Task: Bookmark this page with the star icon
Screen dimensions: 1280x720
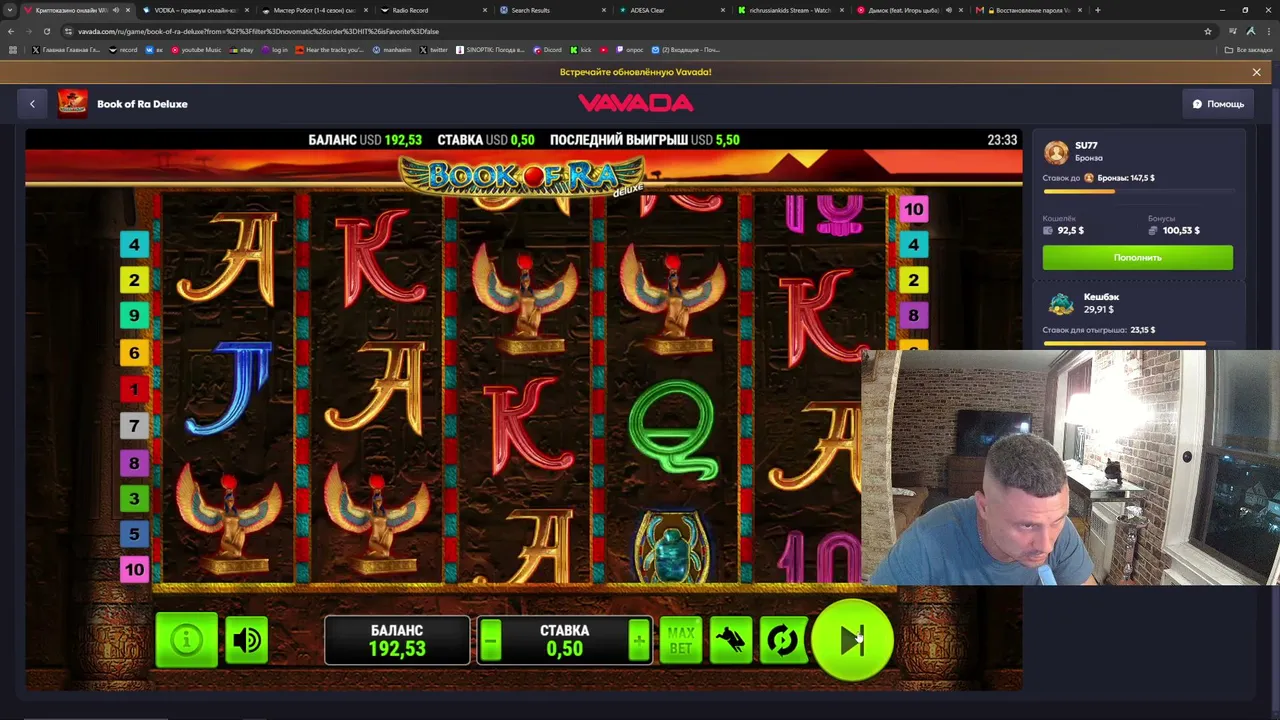Action: tap(1208, 31)
